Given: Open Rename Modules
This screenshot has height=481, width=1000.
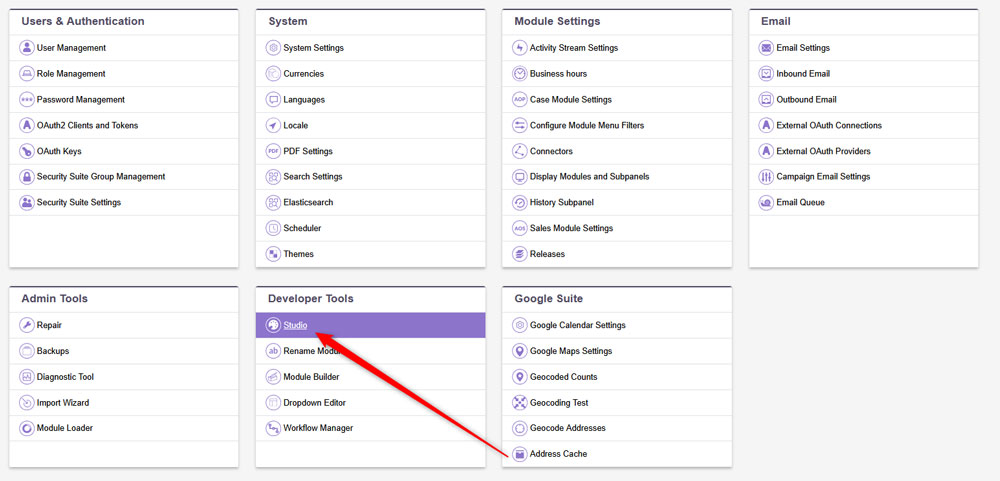Looking at the screenshot, I should (x=315, y=351).
